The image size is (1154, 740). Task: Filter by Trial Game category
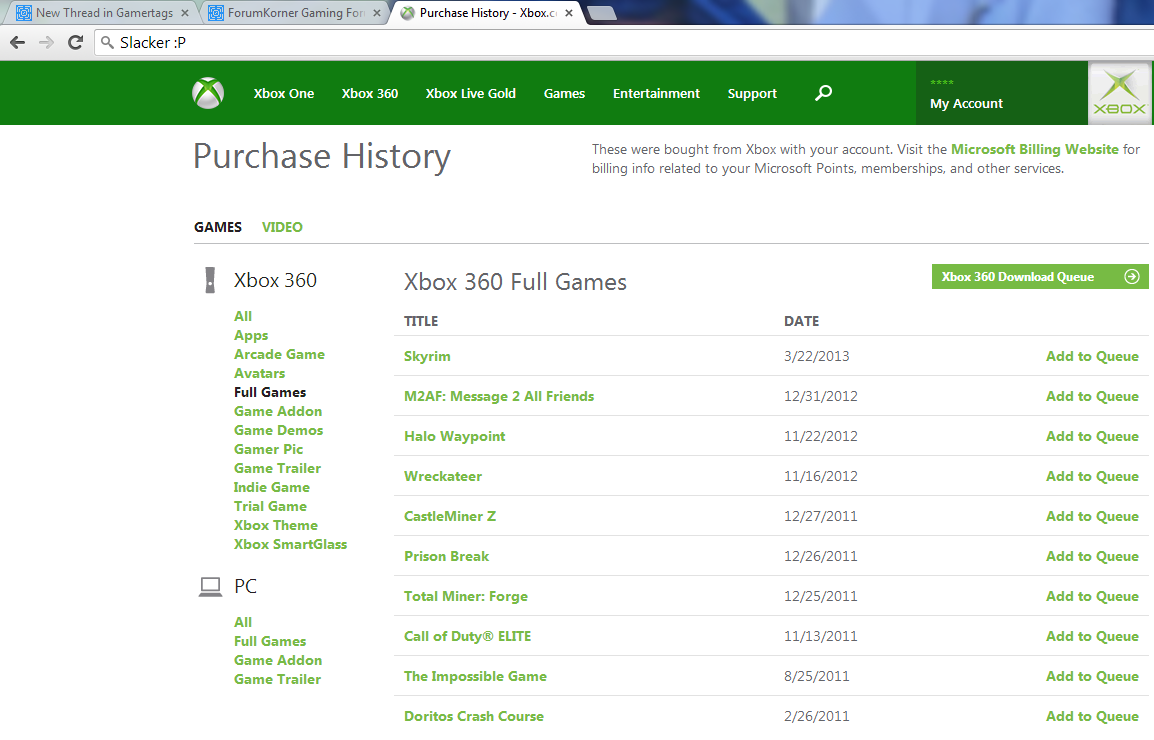click(x=270, y=507)
